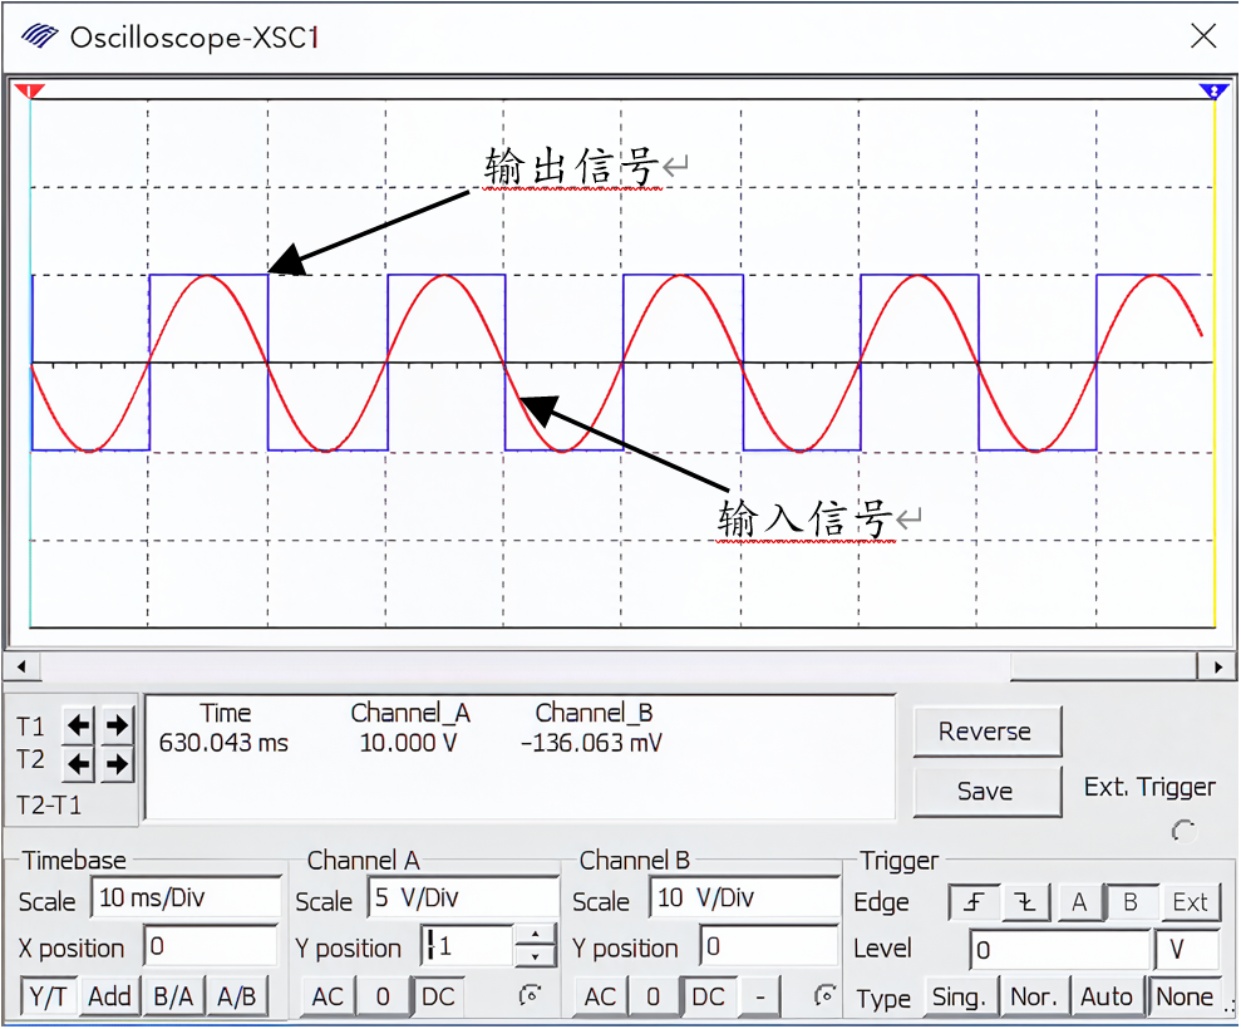Screen dimensions: 1241x1029
Task: Shift cursor T2 left with arrow
Action: click(79, 765)
